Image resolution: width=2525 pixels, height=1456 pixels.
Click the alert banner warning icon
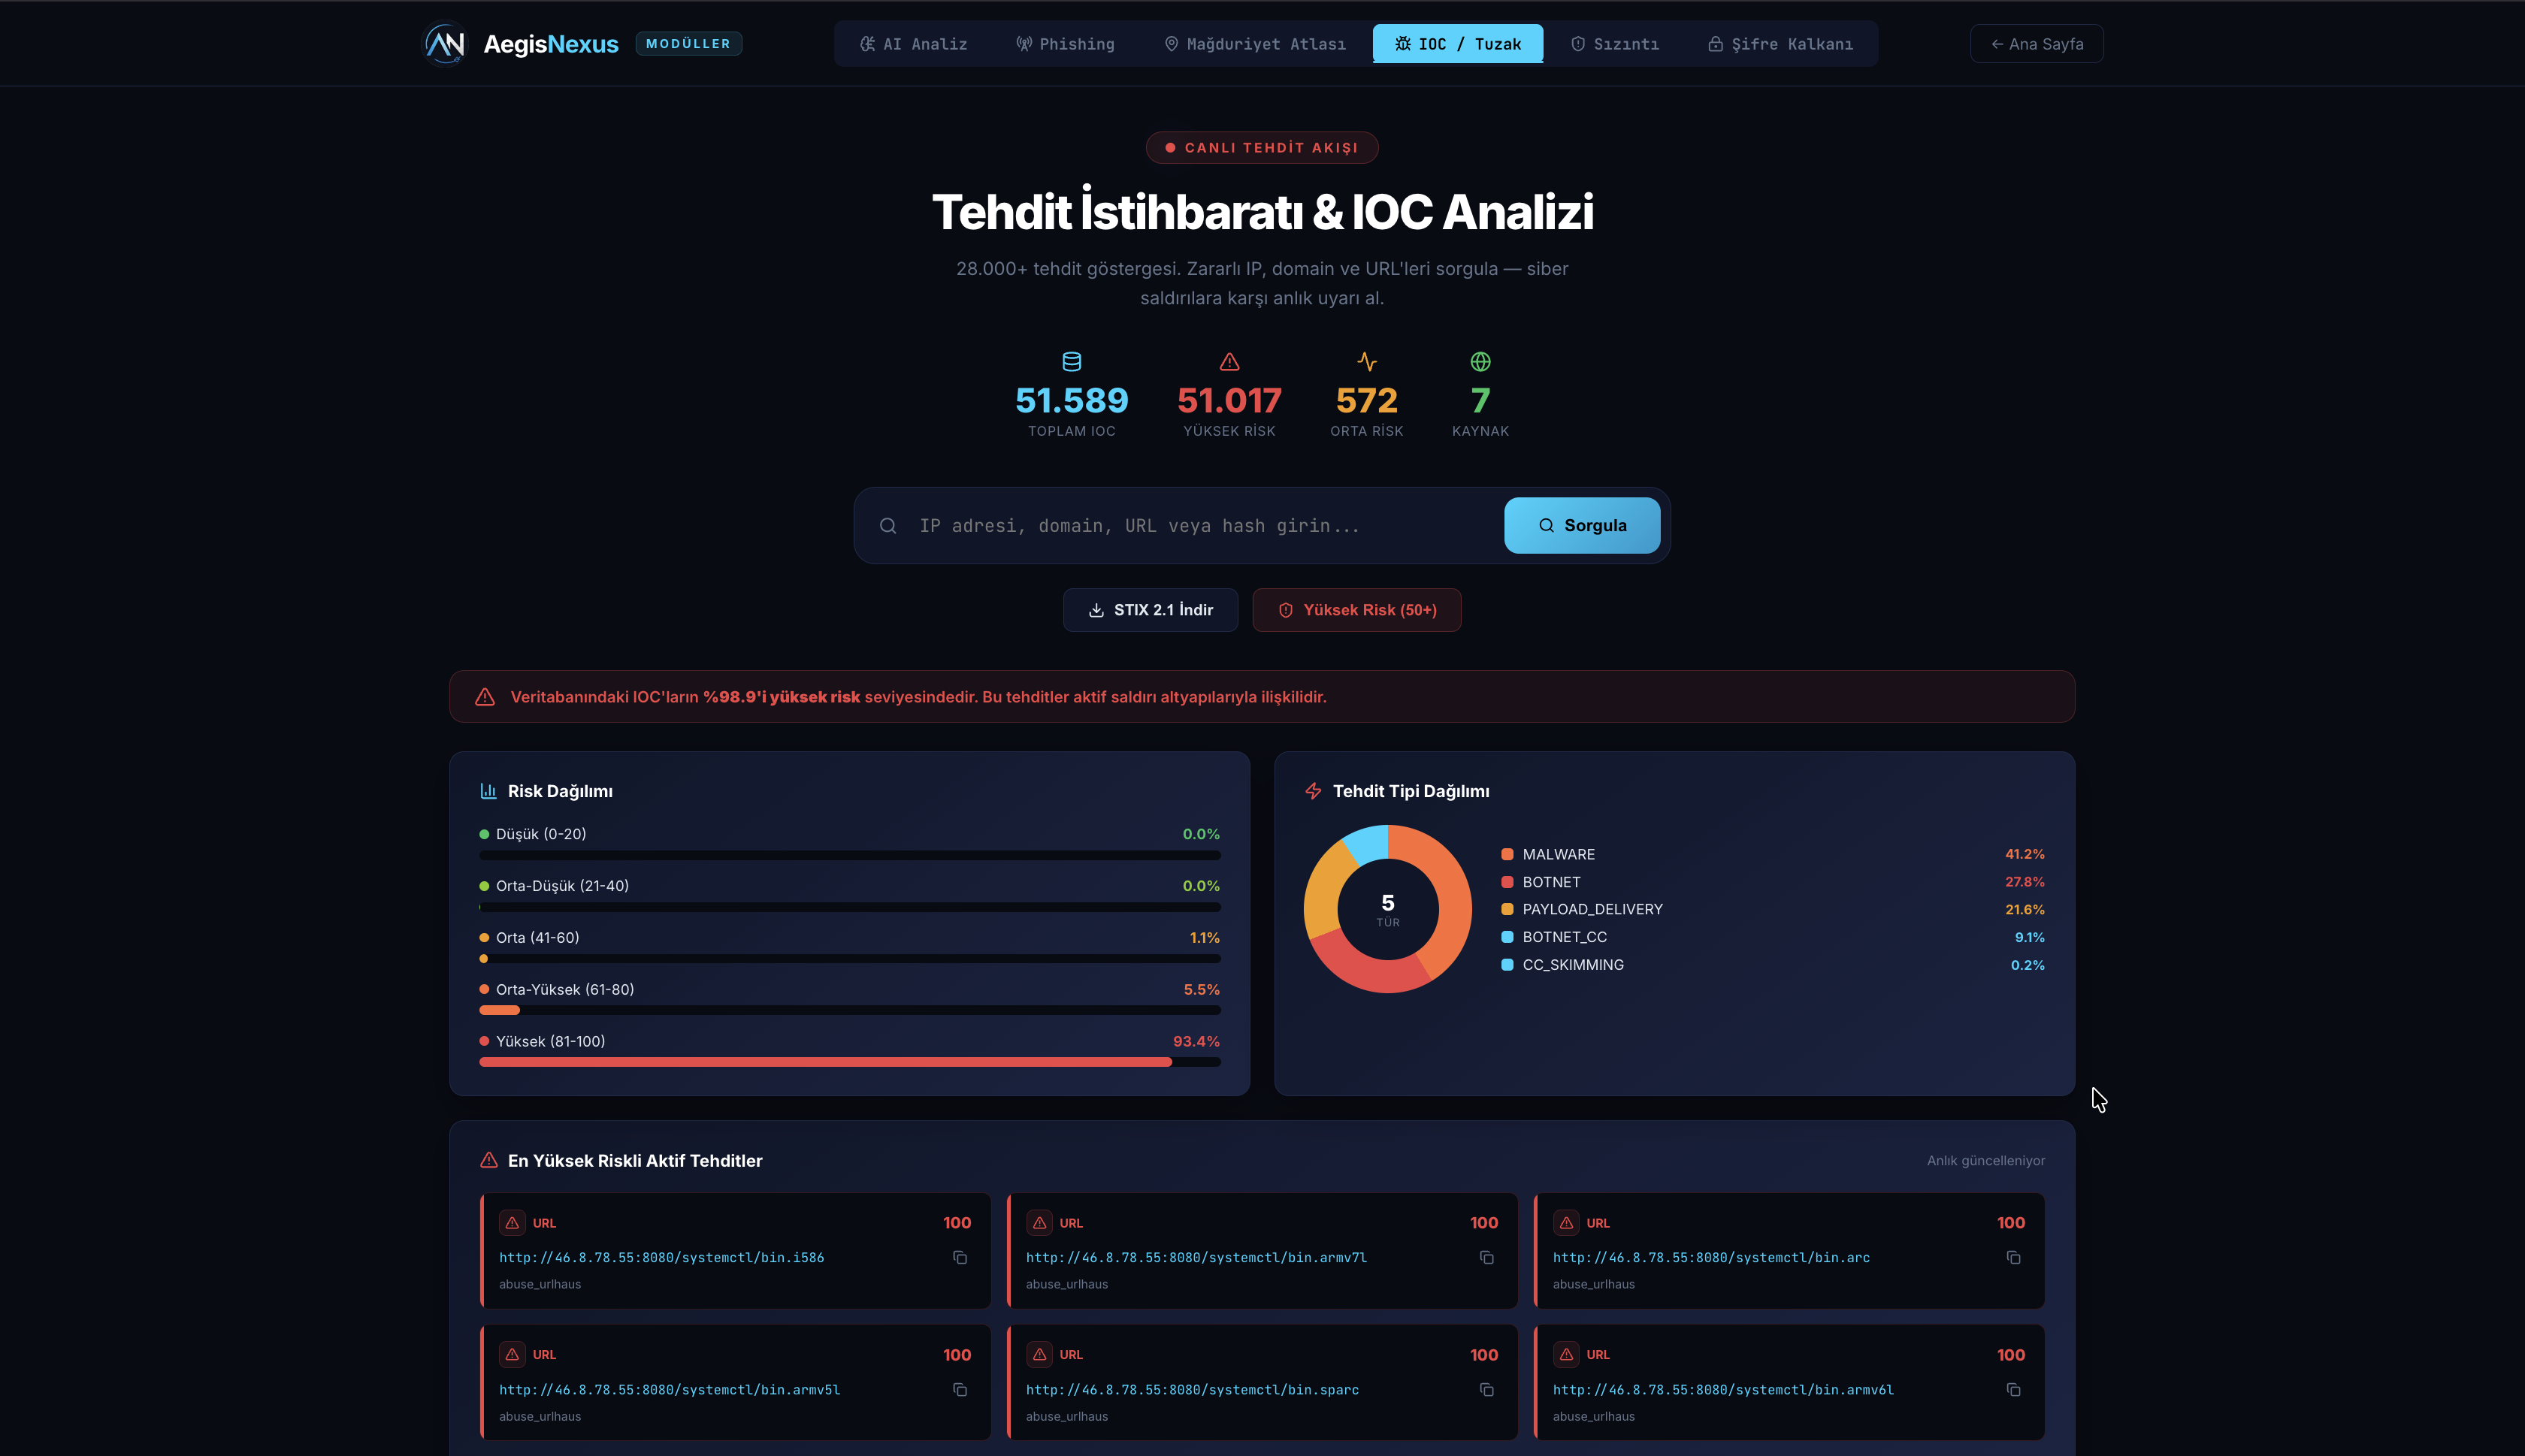click(x=485, y=697)
